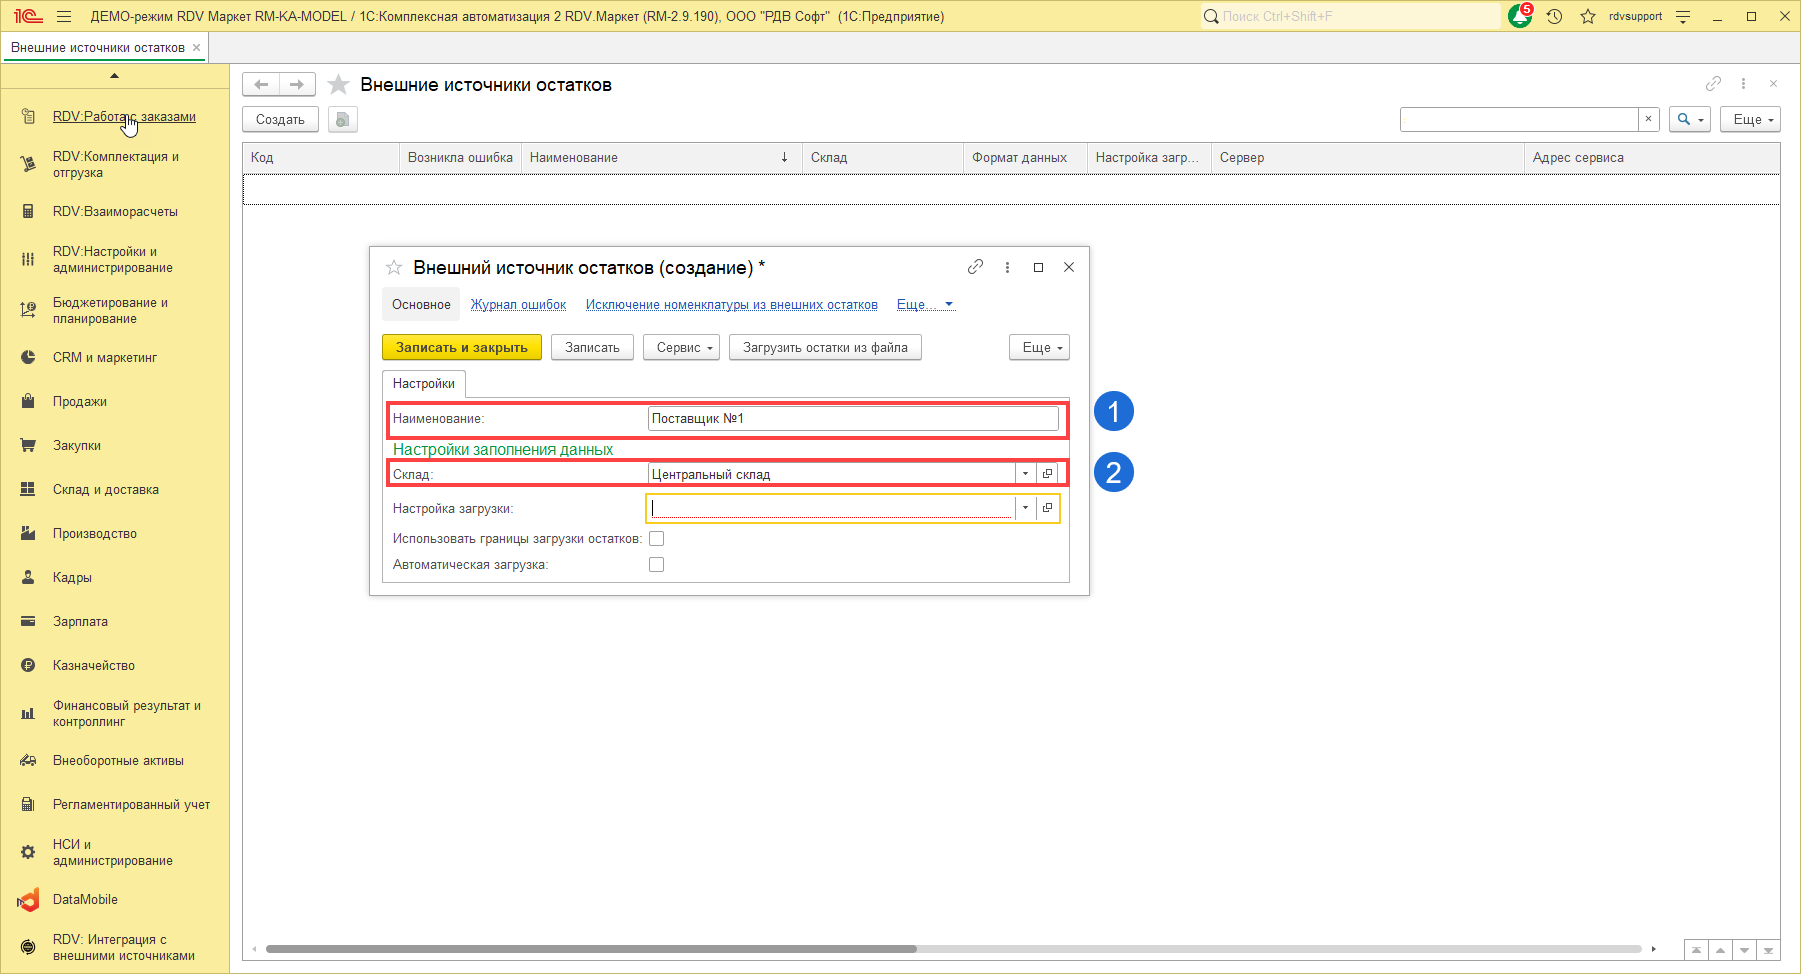Enable Использовать границы загрузки остатков checkbox
1801x974 pixels.
pos(657,539)
